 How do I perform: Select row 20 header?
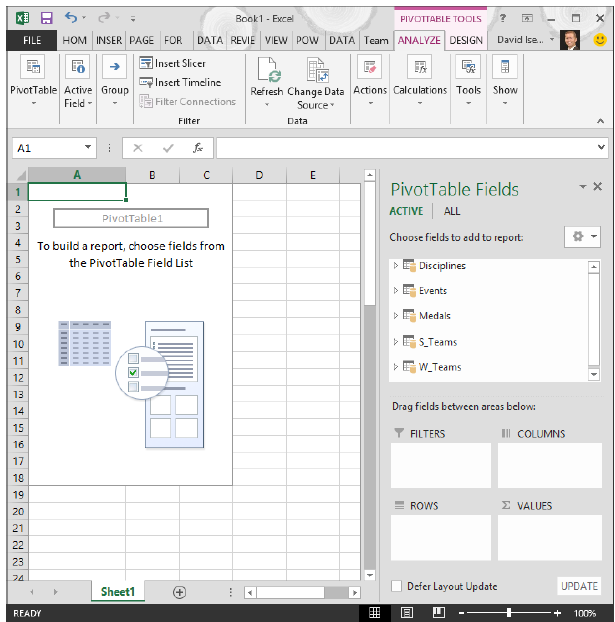18,511
